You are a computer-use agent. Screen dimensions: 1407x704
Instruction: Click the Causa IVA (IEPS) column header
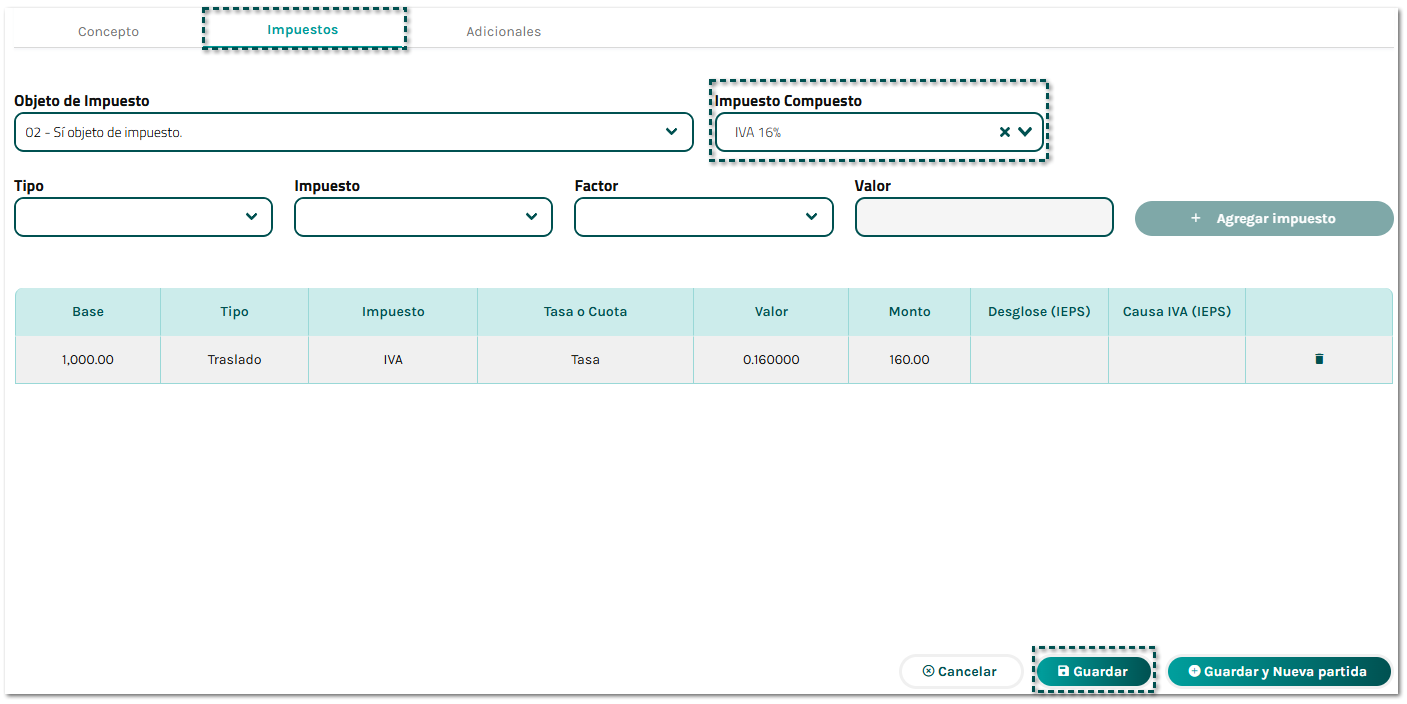point(1177,312)
